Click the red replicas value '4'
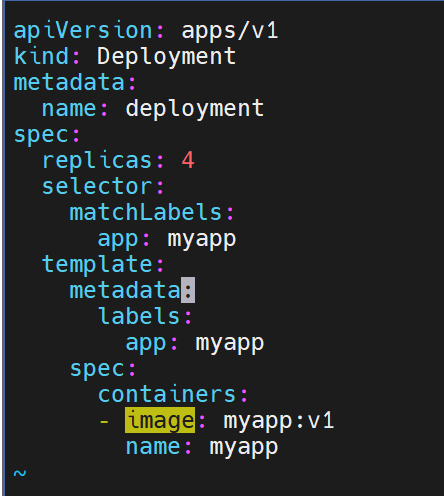This screenshot has height=496, width=444. point(188,160)
